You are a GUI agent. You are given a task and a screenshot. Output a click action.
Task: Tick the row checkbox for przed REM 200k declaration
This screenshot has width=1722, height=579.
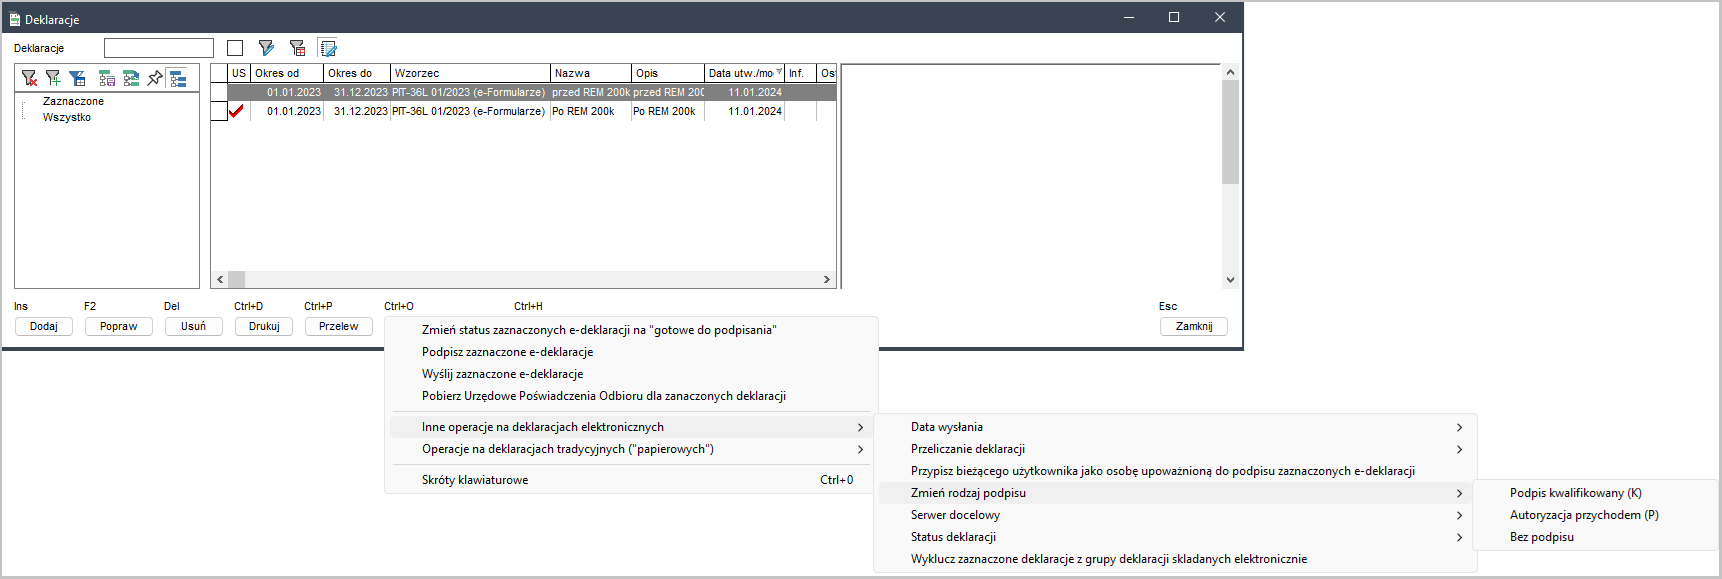click(219, 92)
